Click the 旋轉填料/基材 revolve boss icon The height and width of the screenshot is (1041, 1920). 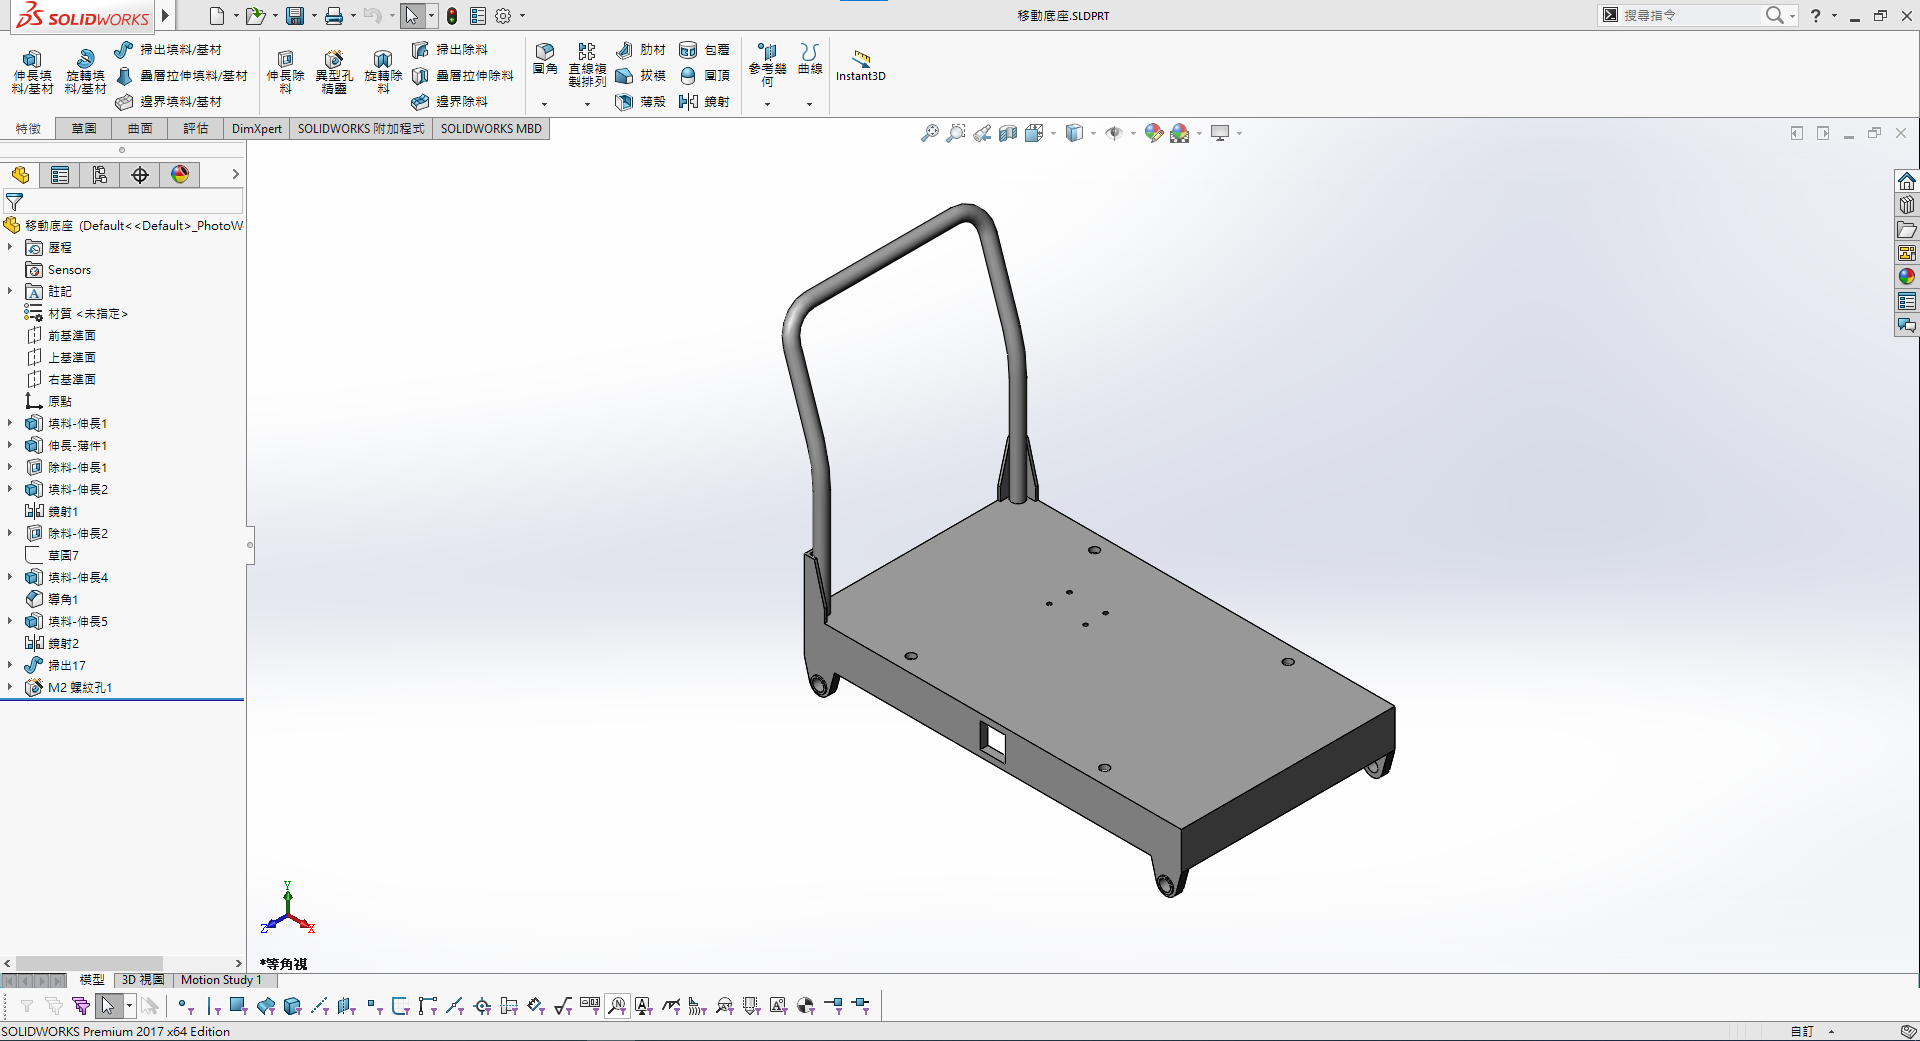tap(85, 59)
